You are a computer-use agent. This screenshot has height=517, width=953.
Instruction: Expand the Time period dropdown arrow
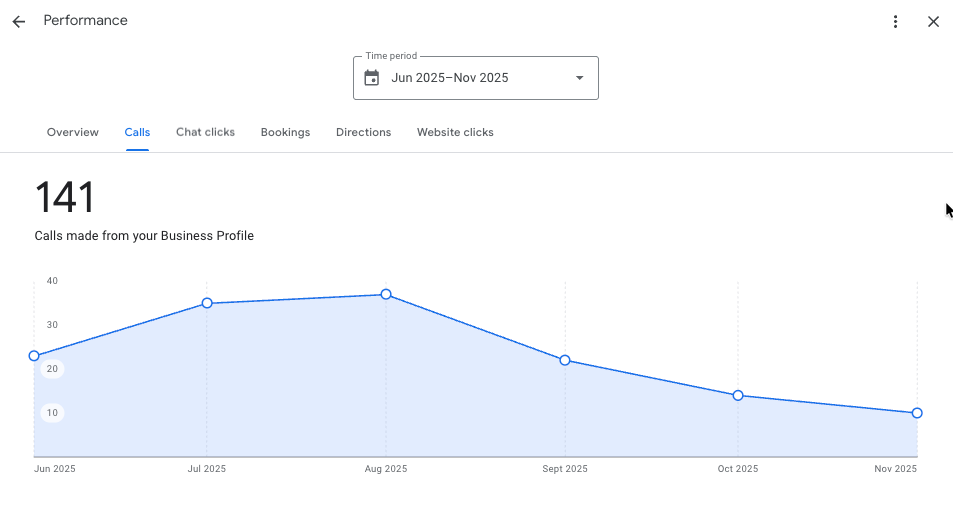tap(579, 78)
